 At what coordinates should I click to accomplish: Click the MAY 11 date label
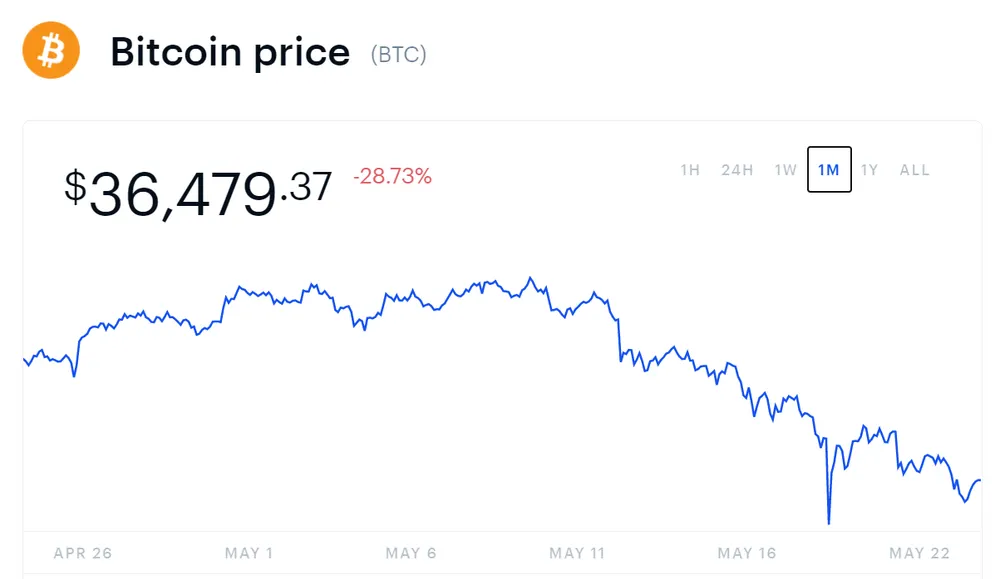577,552
